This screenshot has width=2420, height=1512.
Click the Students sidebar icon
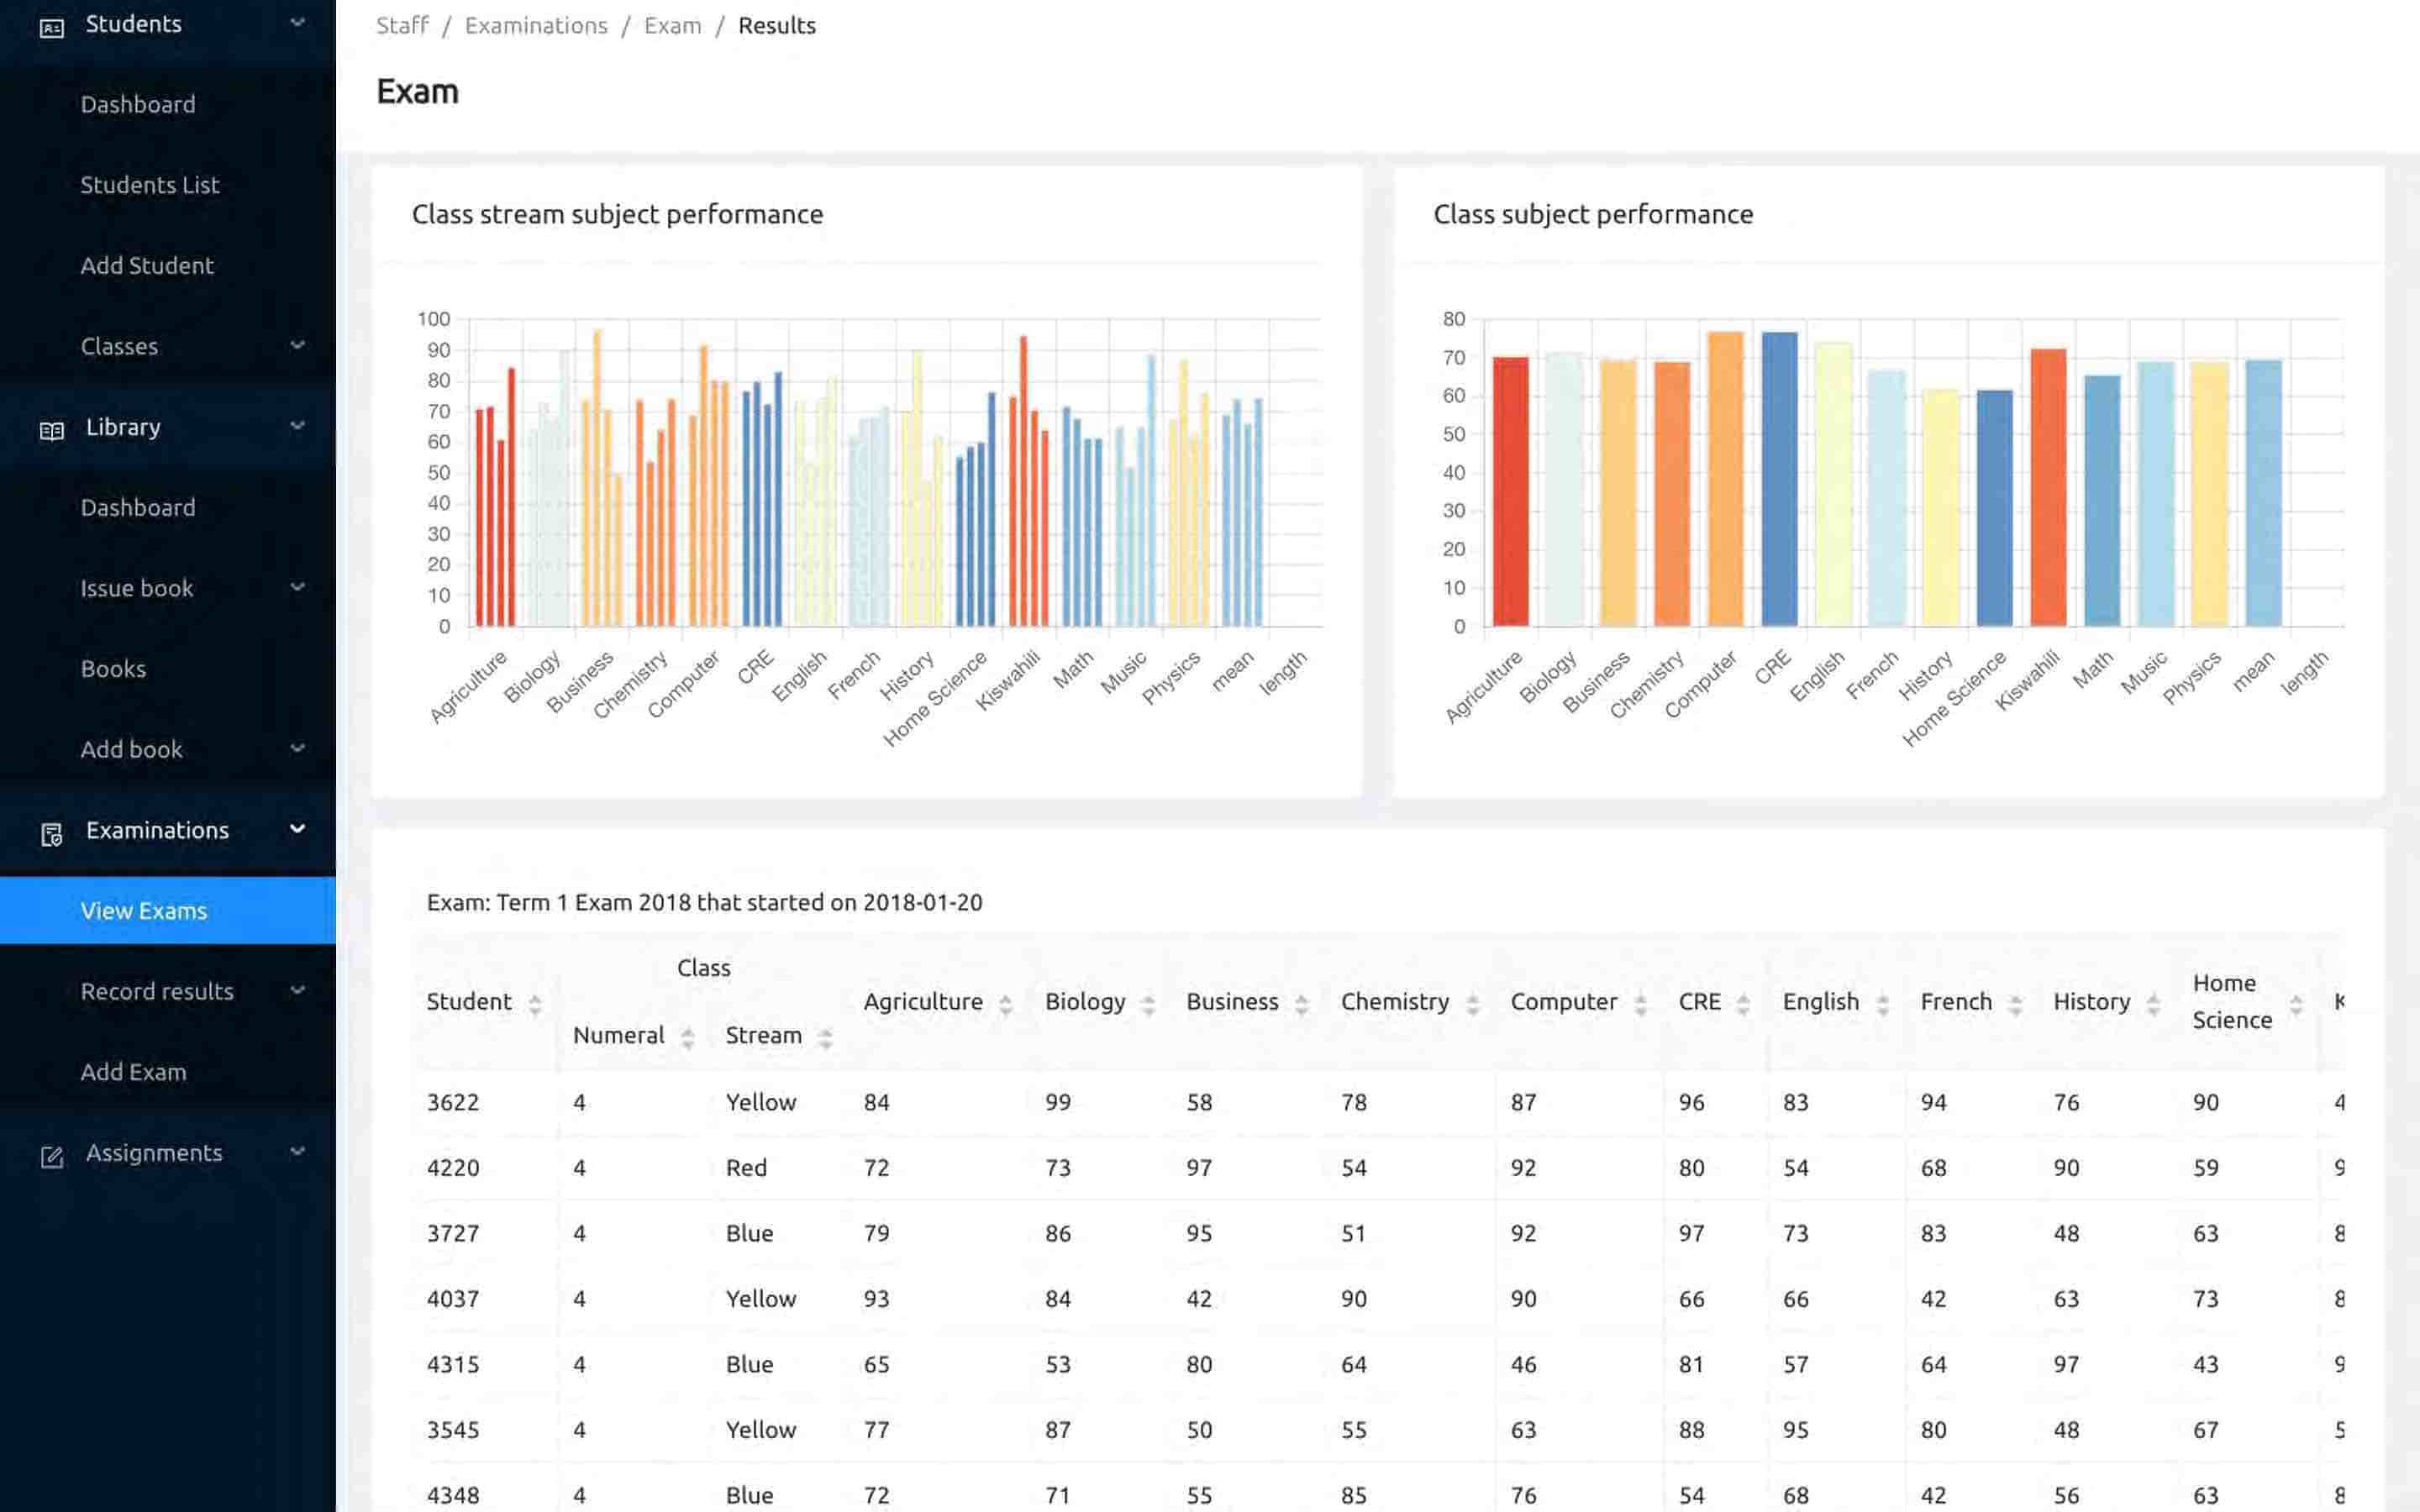click(x=52, y=25)
